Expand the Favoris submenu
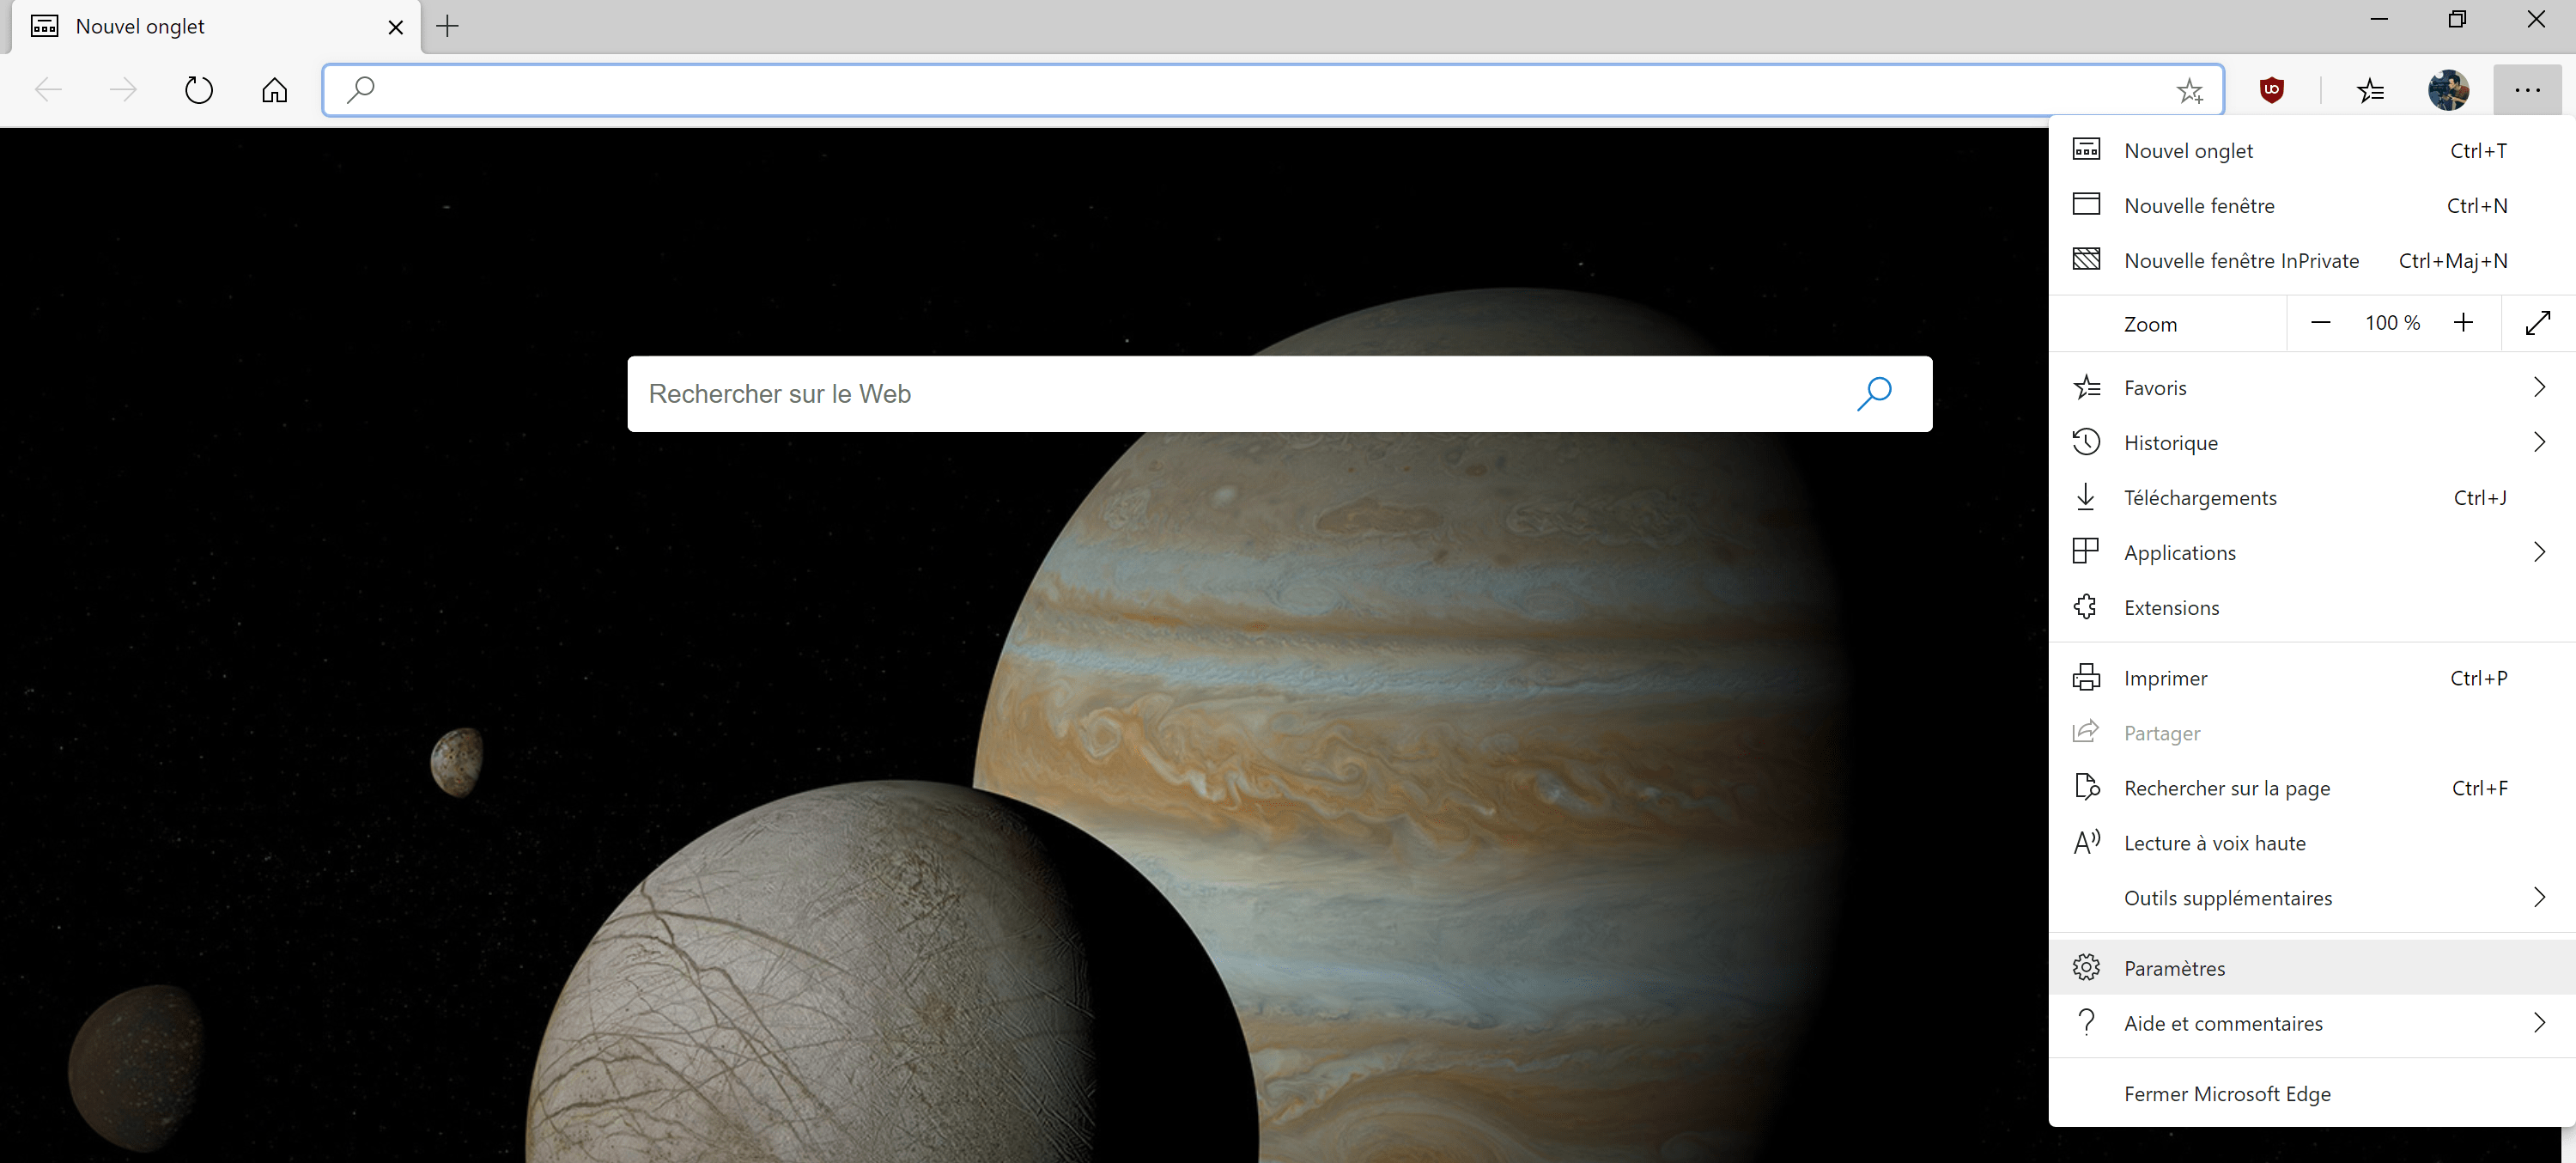 tap(2312, 387)
